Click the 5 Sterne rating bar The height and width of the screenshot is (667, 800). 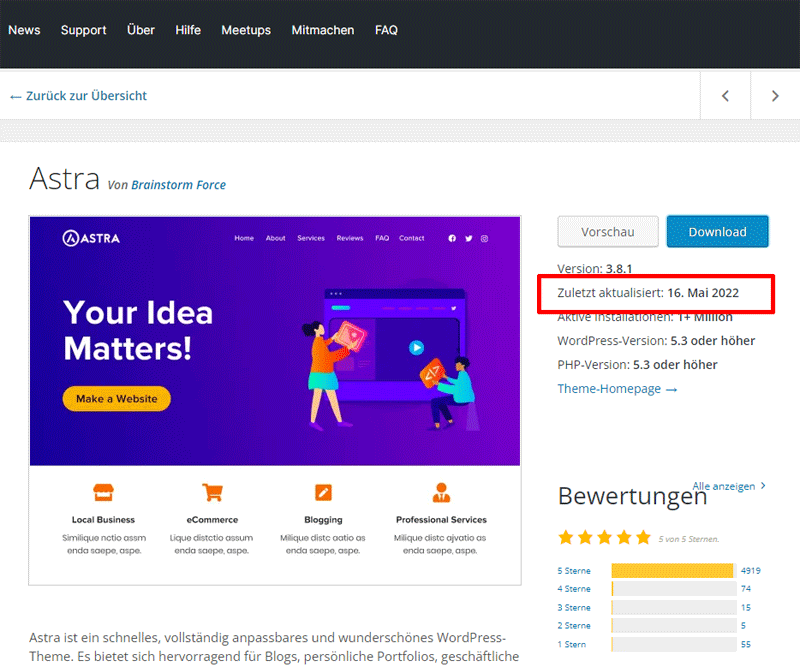pos(674,571)
